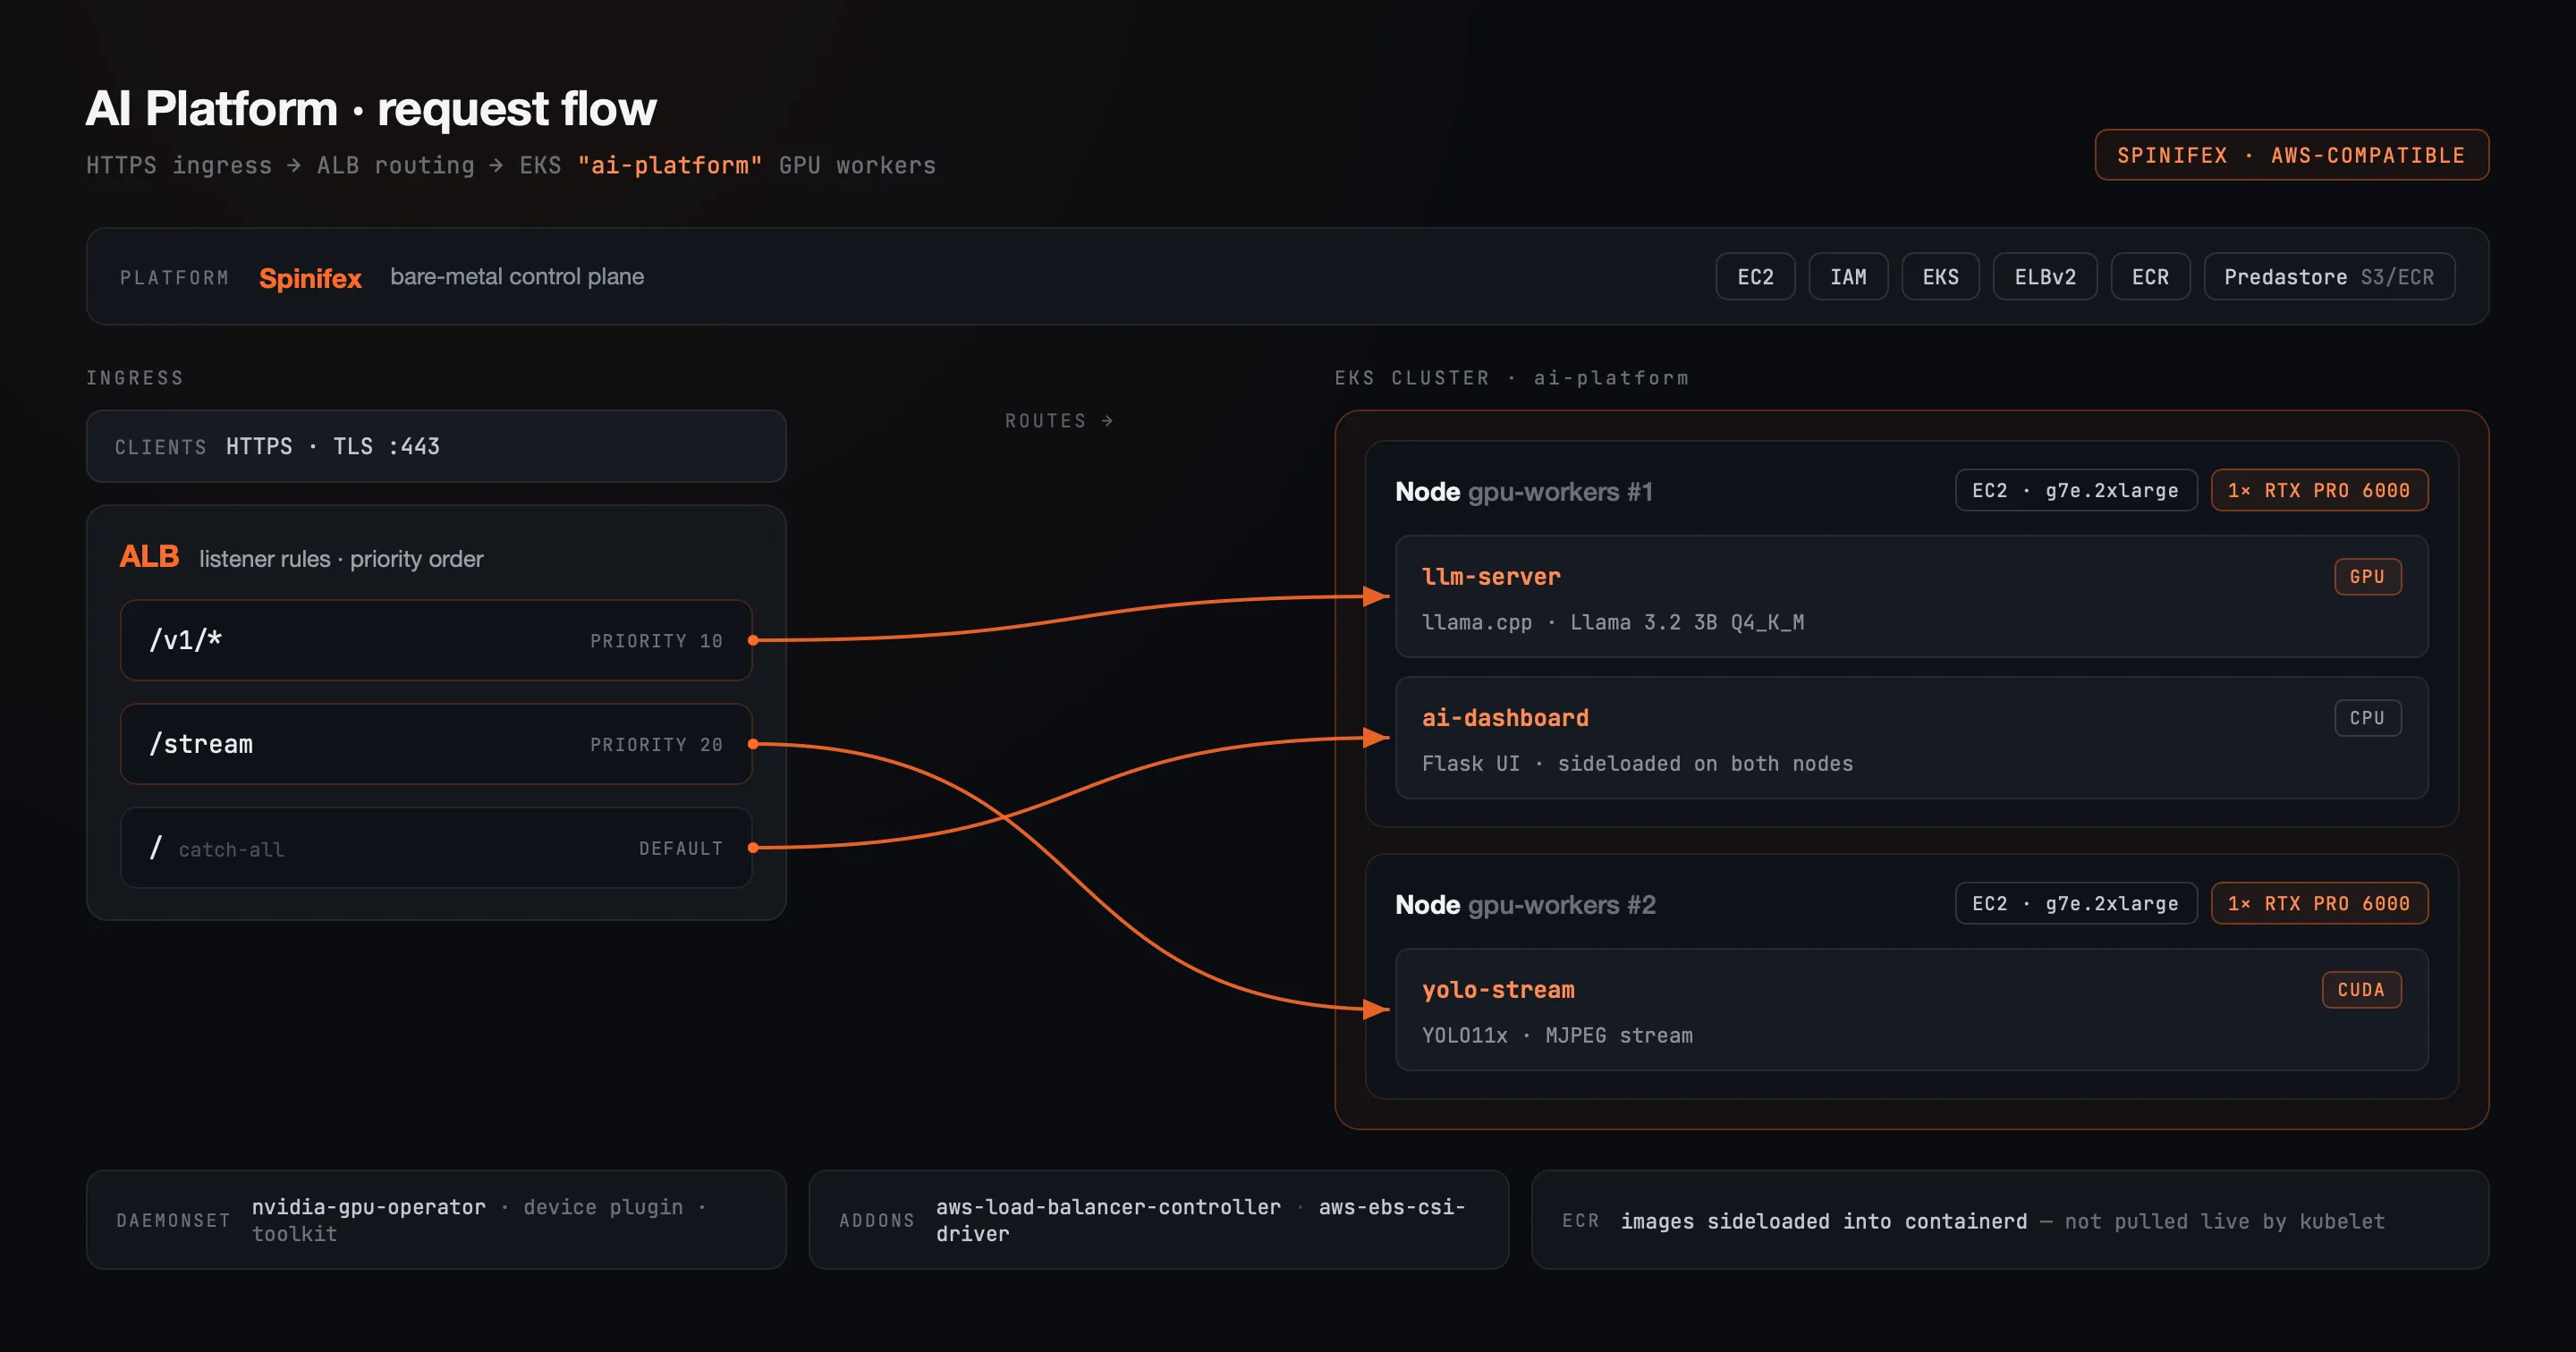Click the ALB listener rules heading
Screen dimensions: 2576x1352
[x=301, y=557]
